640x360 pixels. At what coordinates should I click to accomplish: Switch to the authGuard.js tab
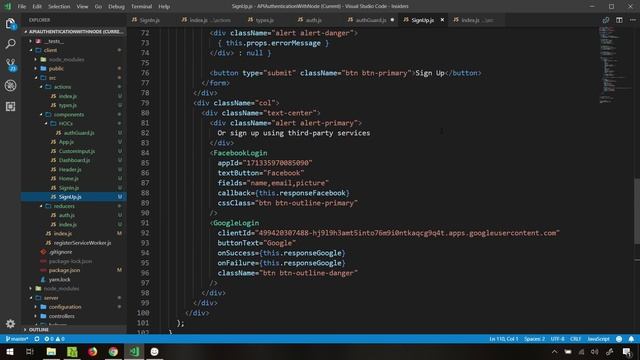(x=371, y=20)
